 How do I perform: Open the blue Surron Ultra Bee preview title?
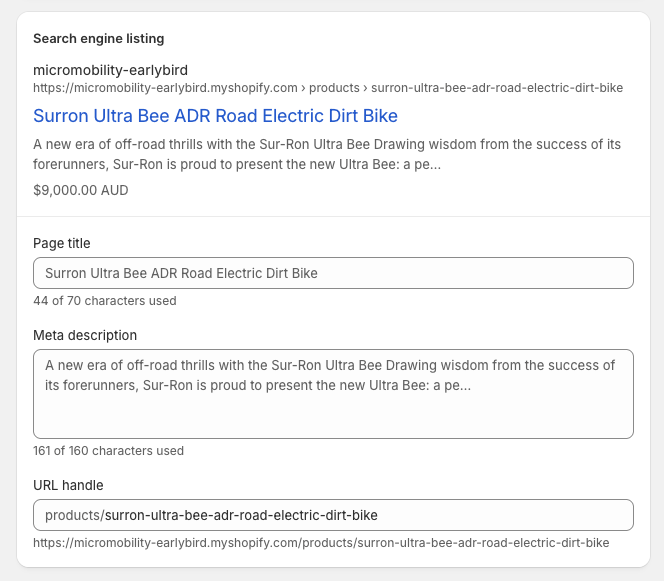216,116
